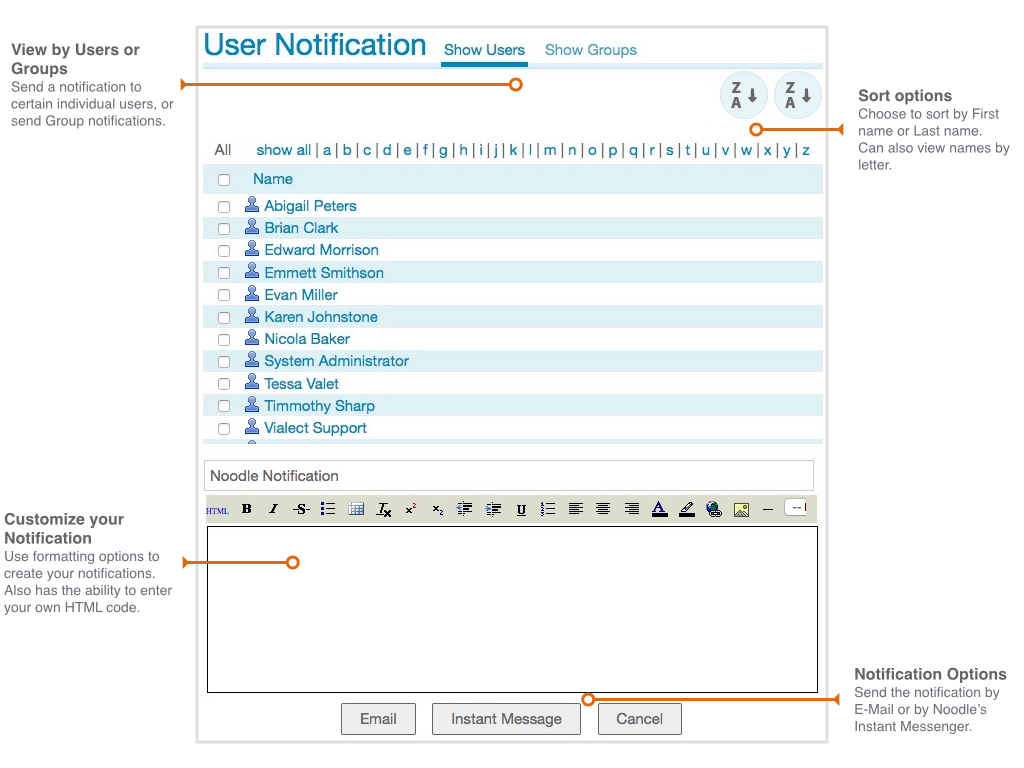Toggle underline formatting
The image size is (1024, 768).
click(x=521, y=509)
